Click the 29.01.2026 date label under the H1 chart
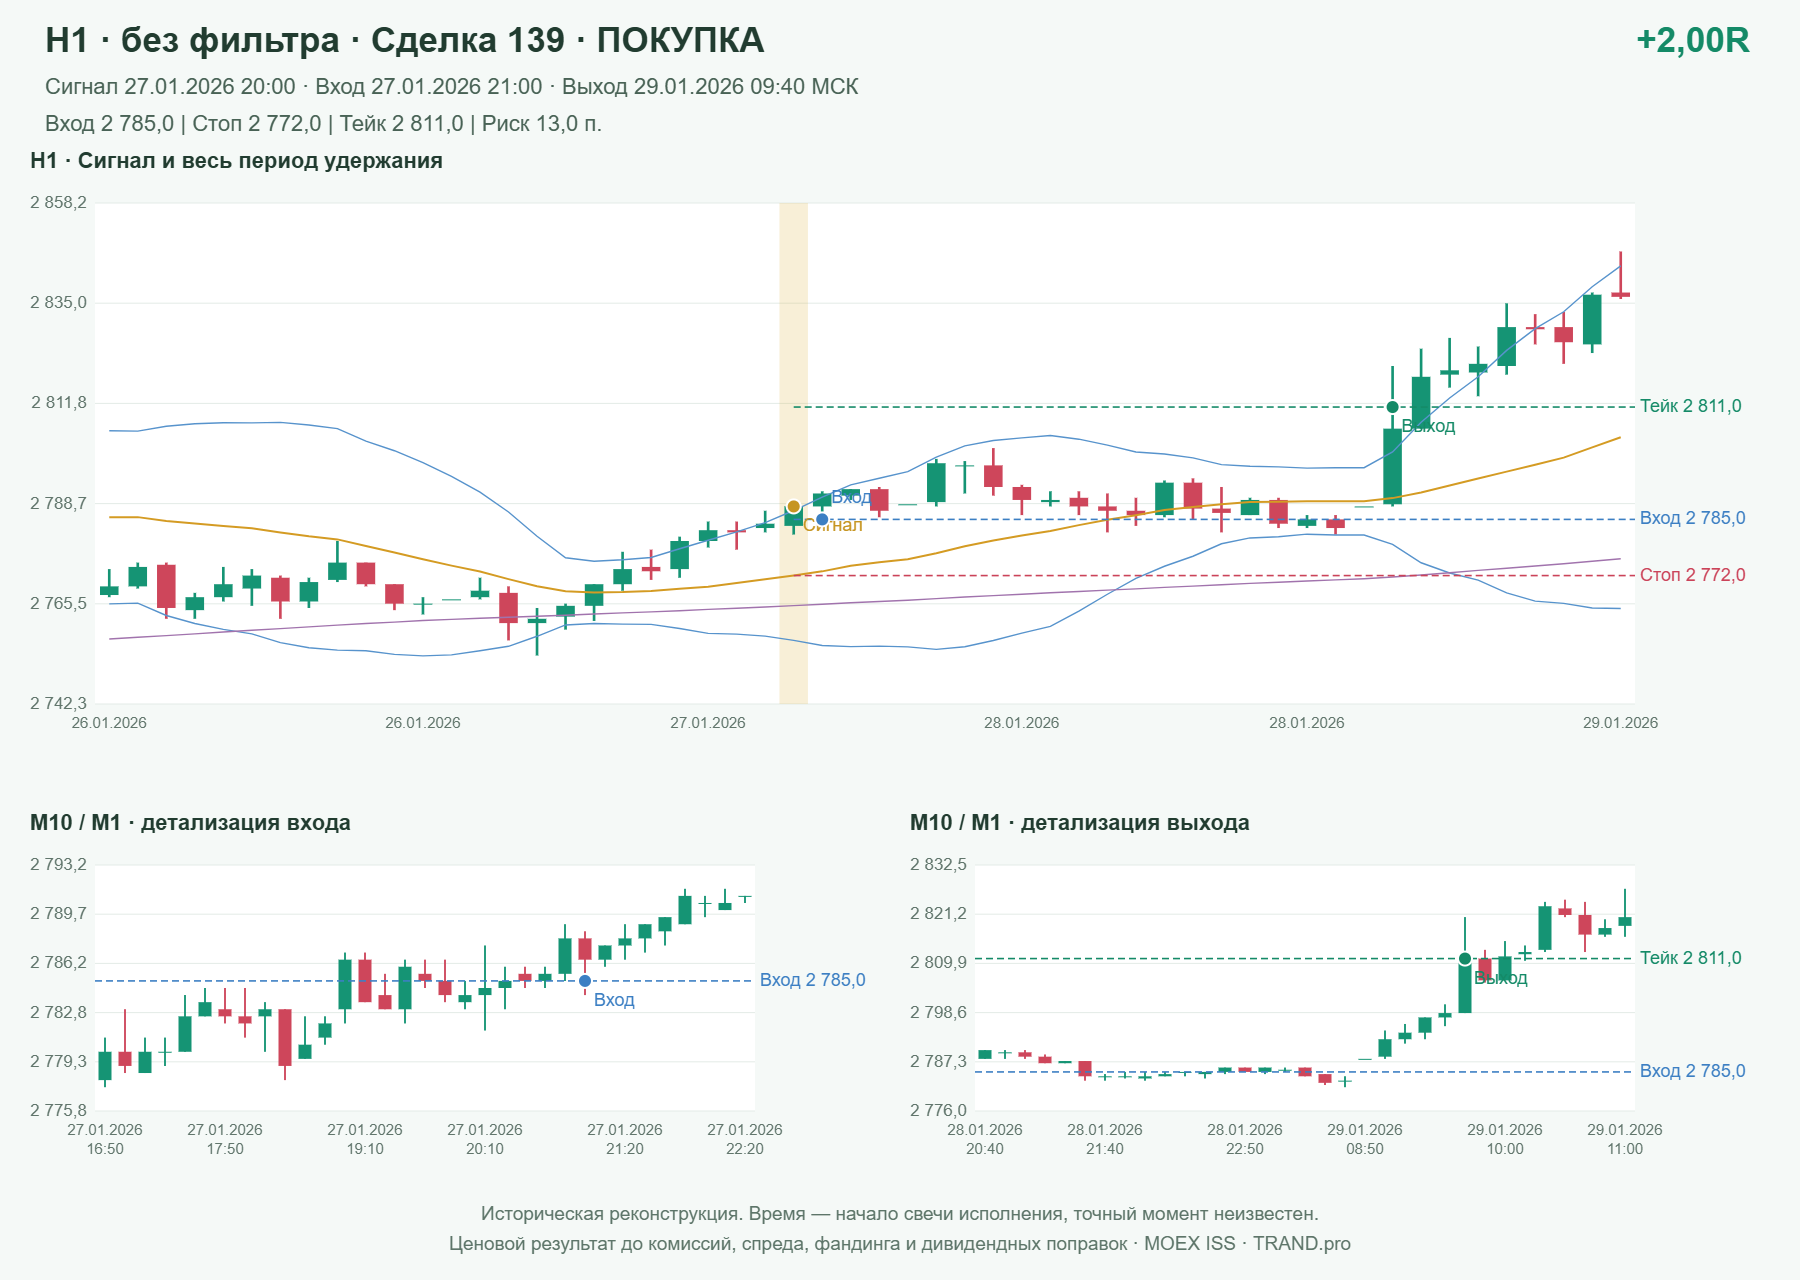 click(1620, 723)
